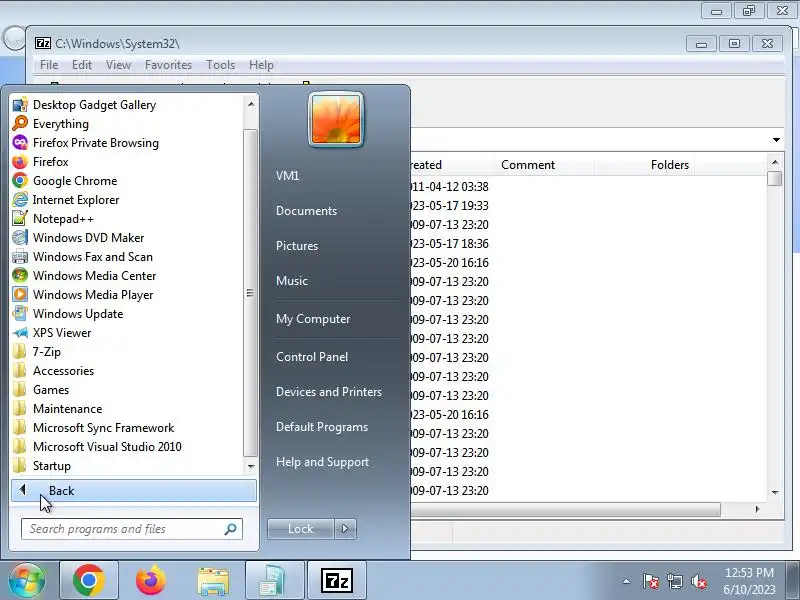Image resolution: width=800 pixels, height=600 pixels.
Task: Open Help and Support
Action: [x=322, y=462]
